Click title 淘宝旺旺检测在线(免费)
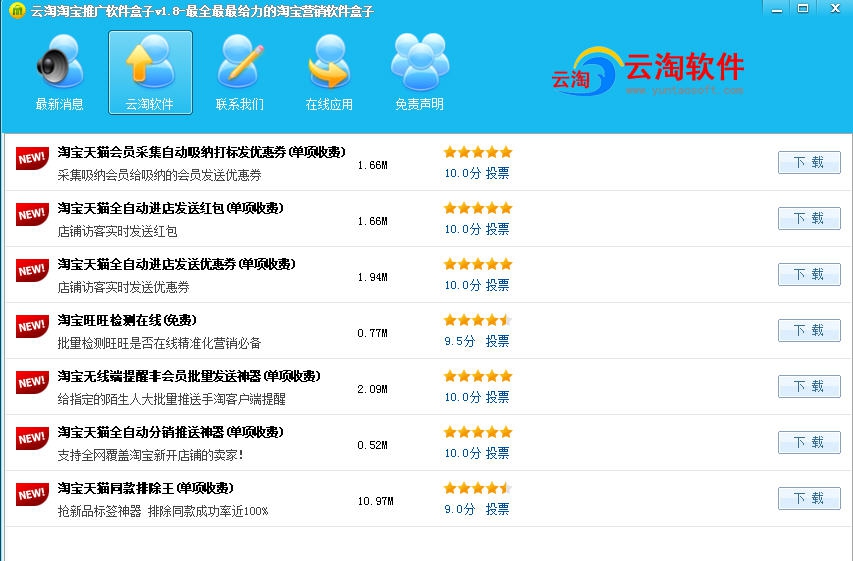853x561 pixels. 127,320
